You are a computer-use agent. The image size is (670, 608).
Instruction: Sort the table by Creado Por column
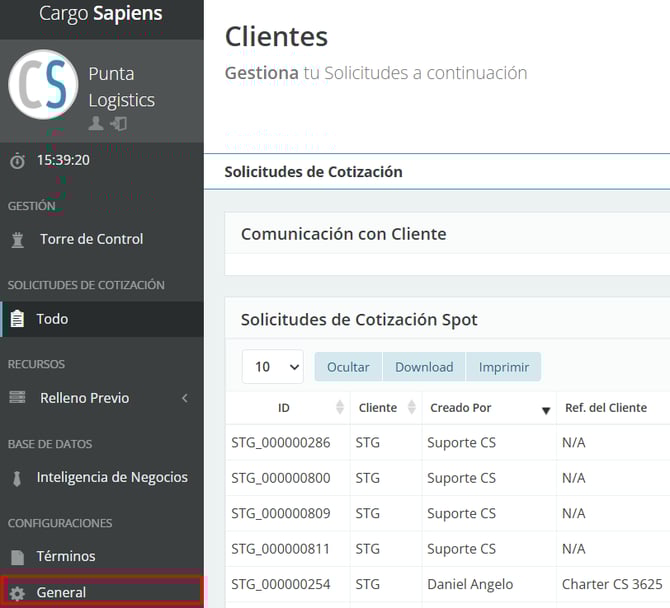(546, 408)
